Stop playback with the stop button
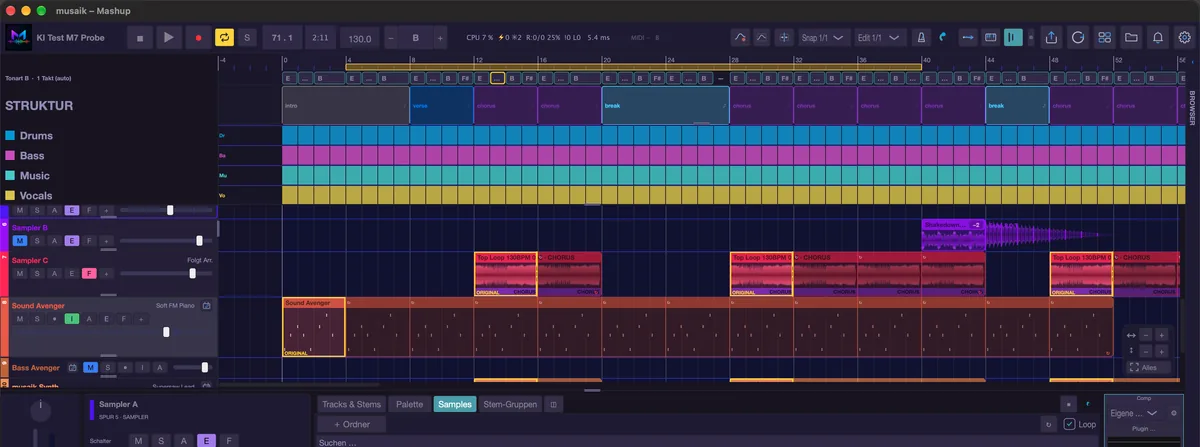The height and width of the screenshot is (447, 1200). tap(140, 38)
